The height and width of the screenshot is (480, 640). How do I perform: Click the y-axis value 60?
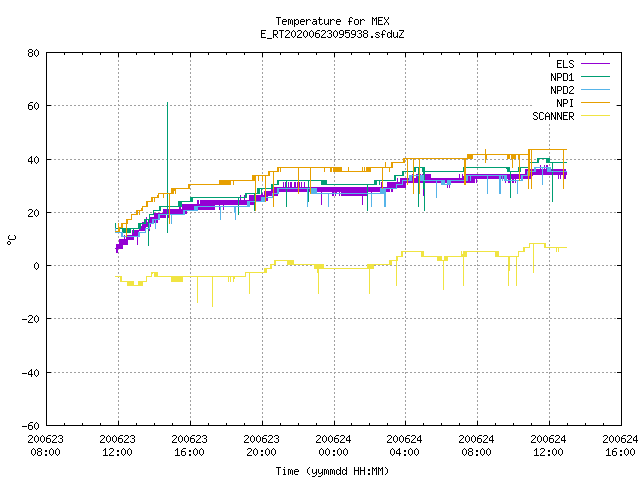pyautogui.click(x=33, y=106)
